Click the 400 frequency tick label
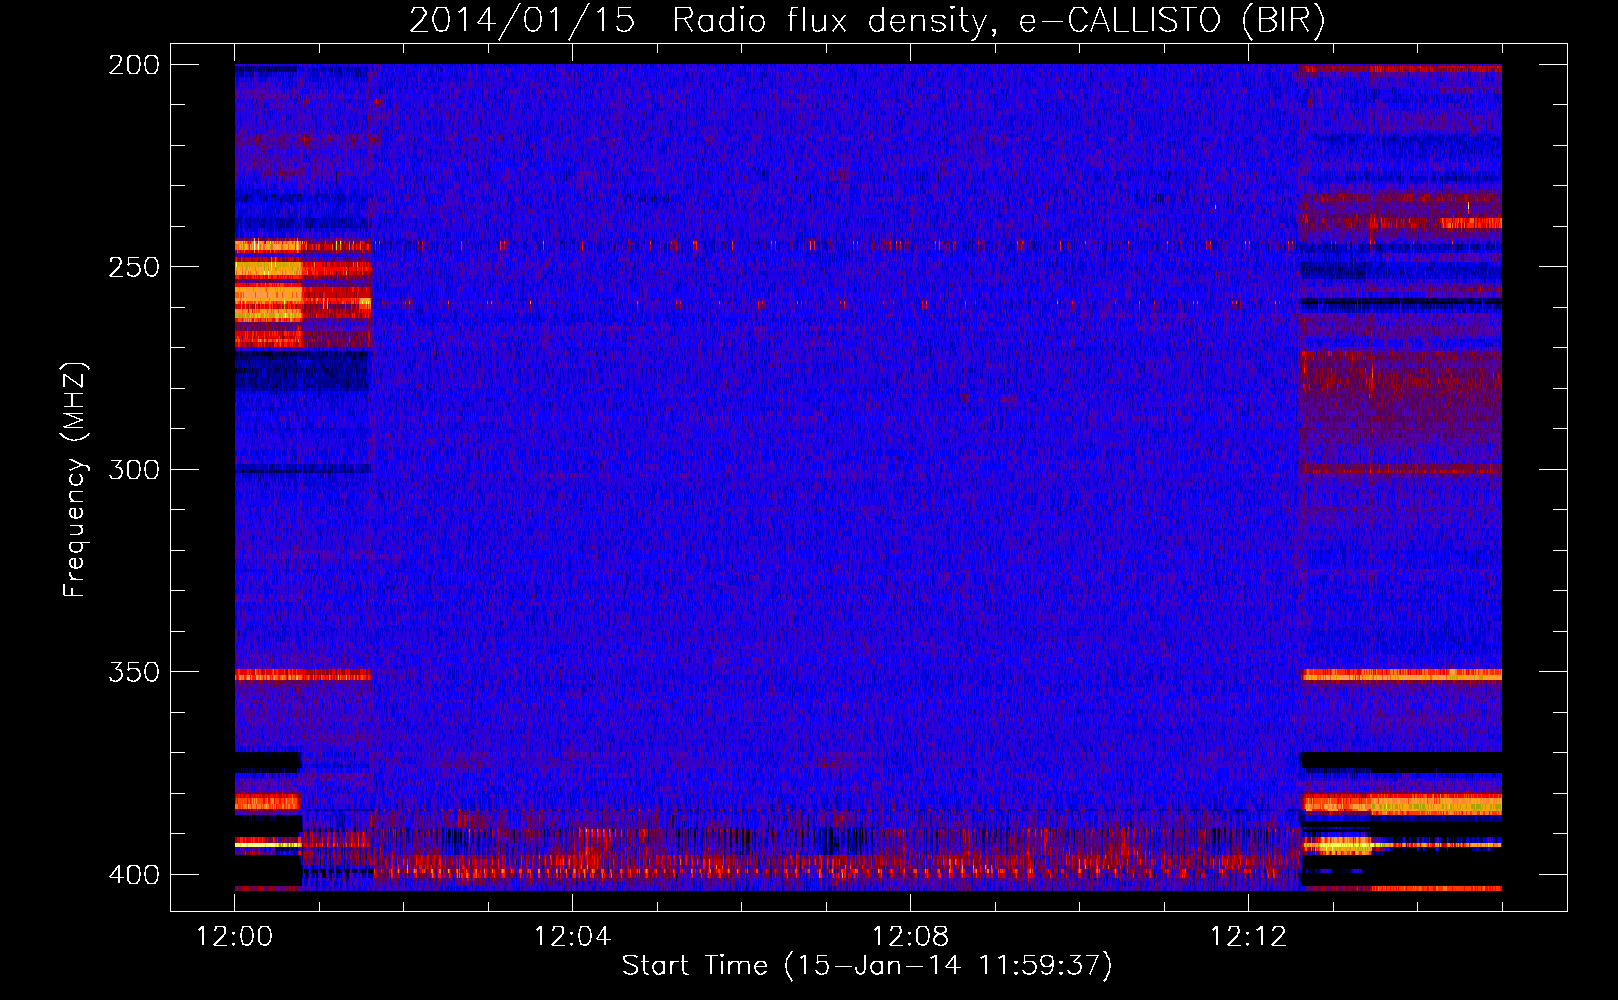This screenshot has width=1618, height=1000. (x=134, y=874)
